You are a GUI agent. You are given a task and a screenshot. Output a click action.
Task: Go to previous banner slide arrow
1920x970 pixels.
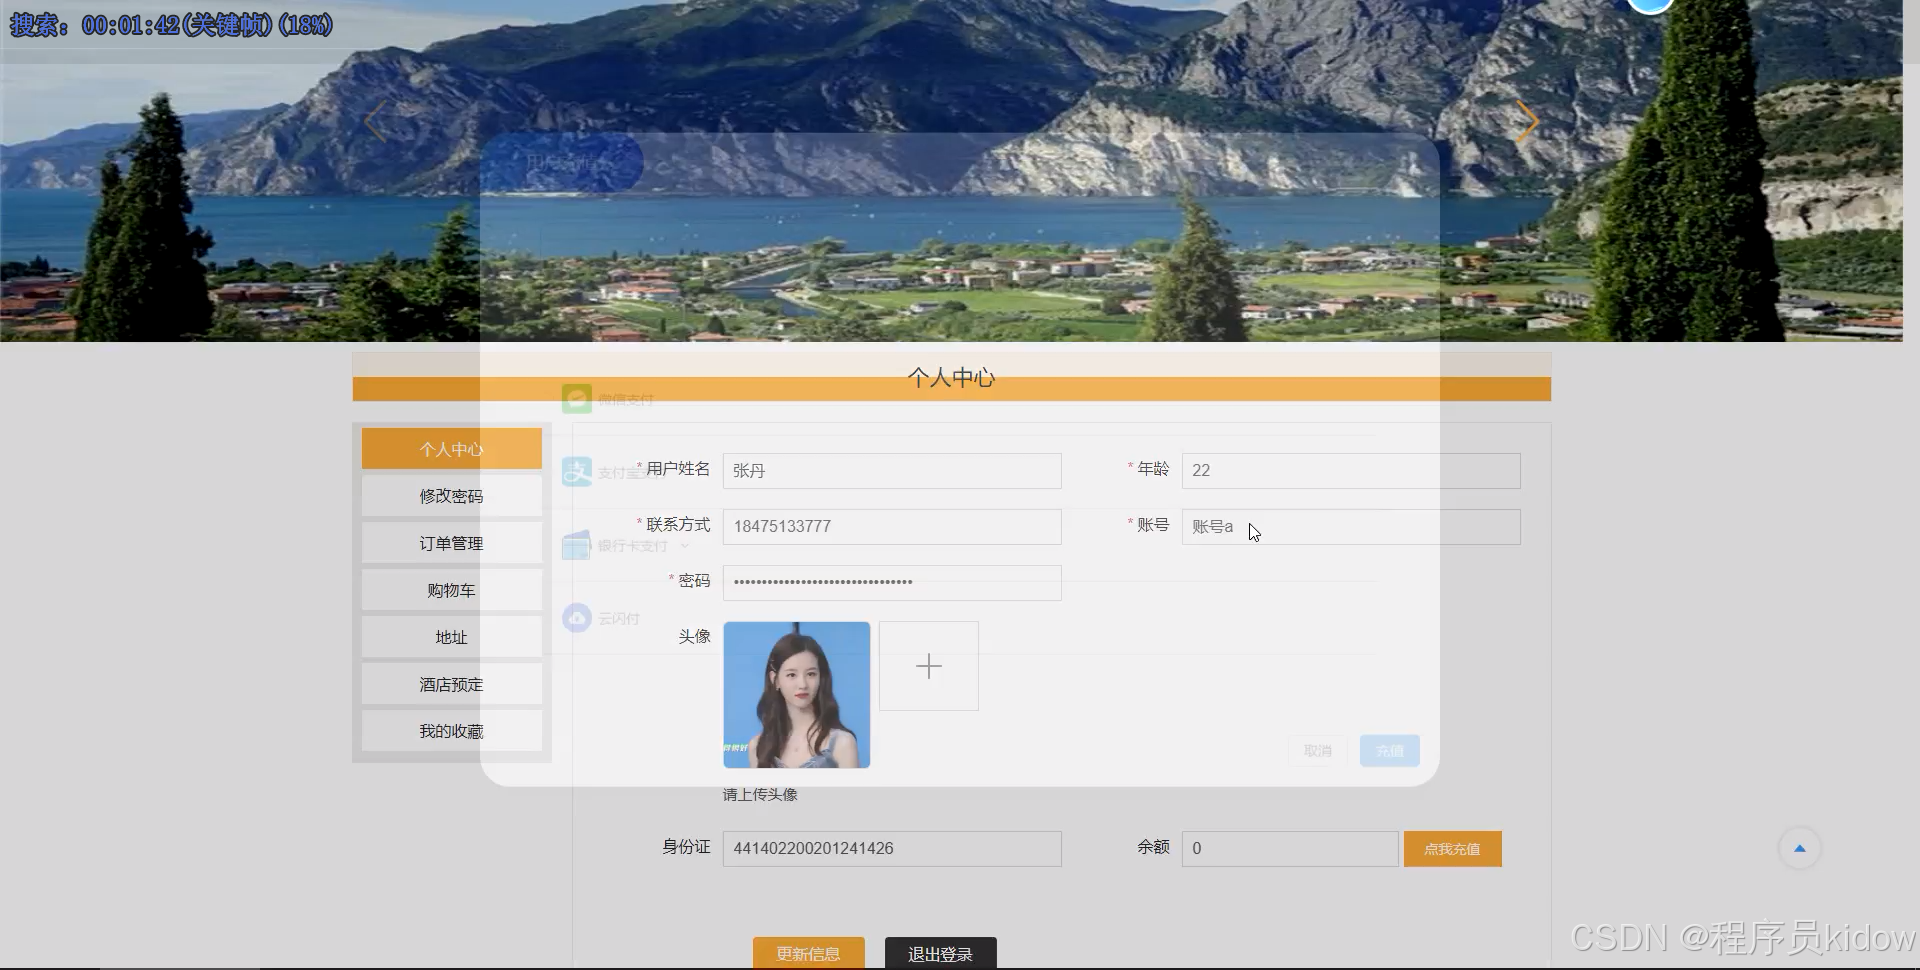[x=375, y=122]
